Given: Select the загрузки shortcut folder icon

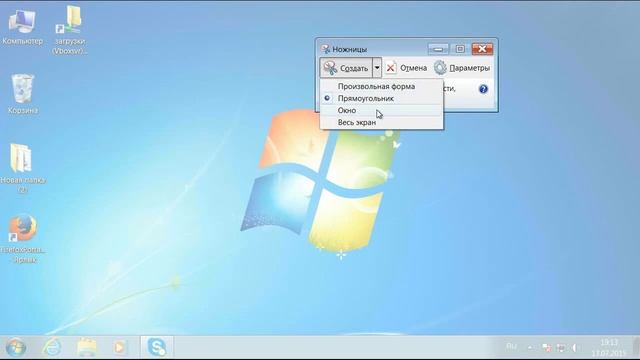Looking at the screenshot, I should [70, 30].
